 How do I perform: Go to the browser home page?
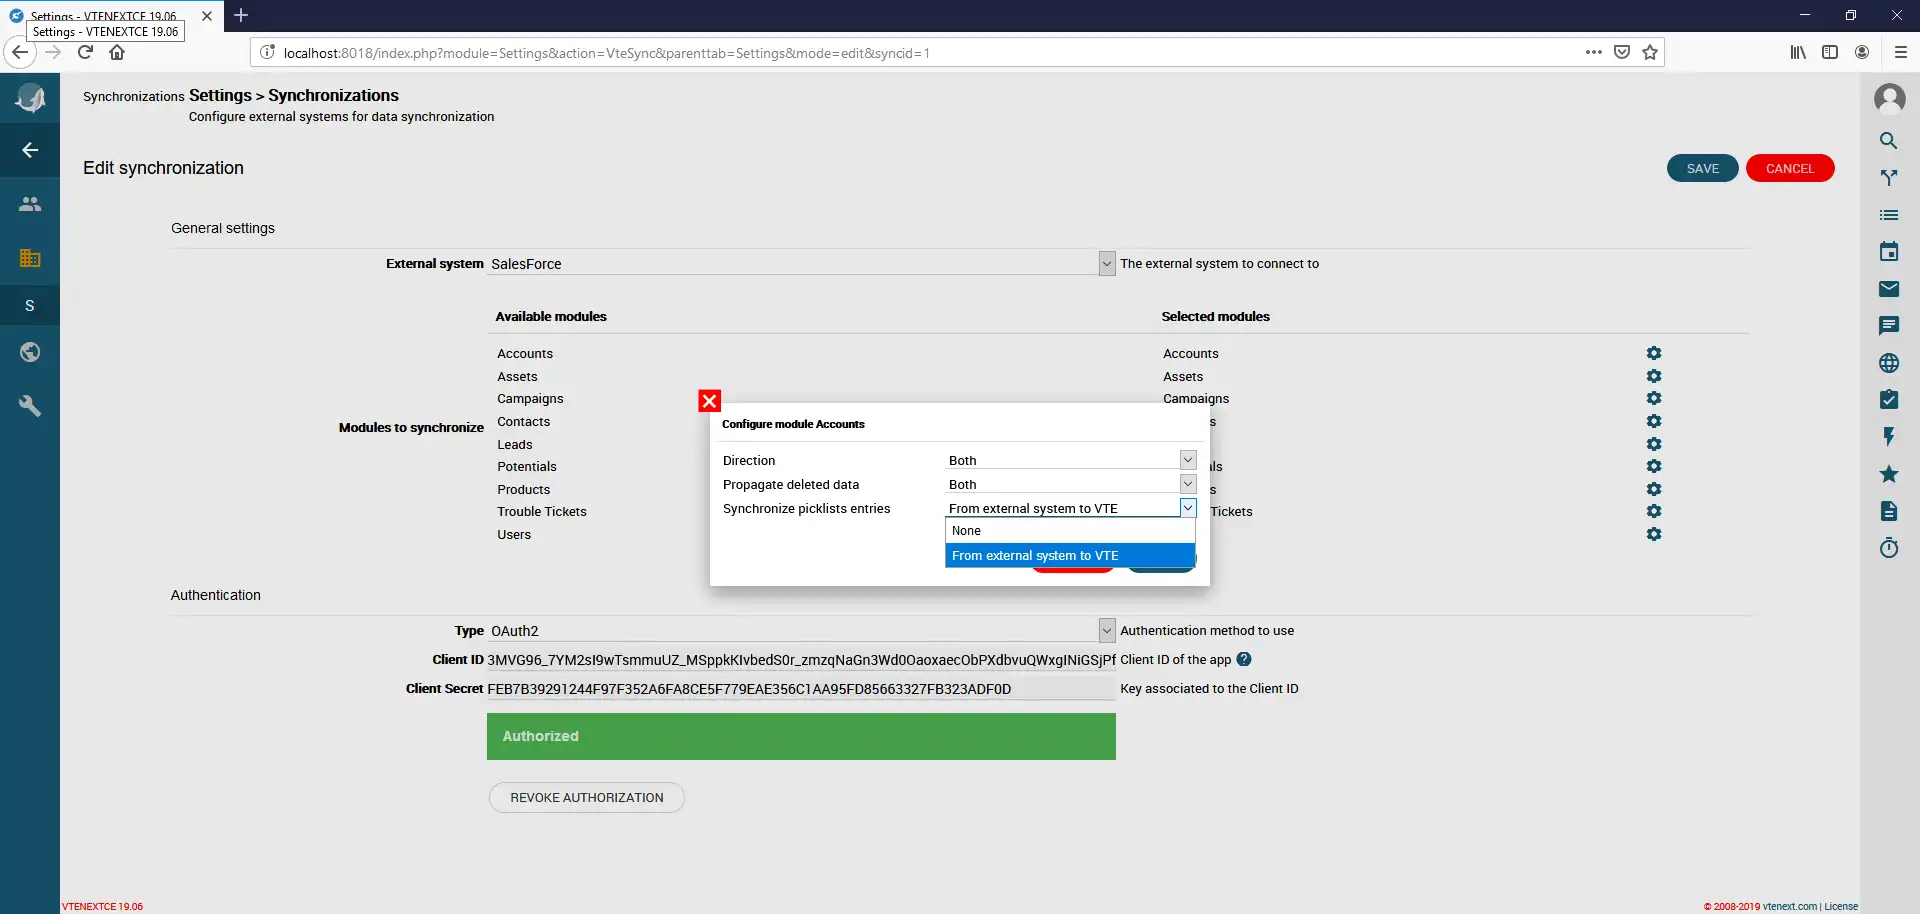click(117, 52)
